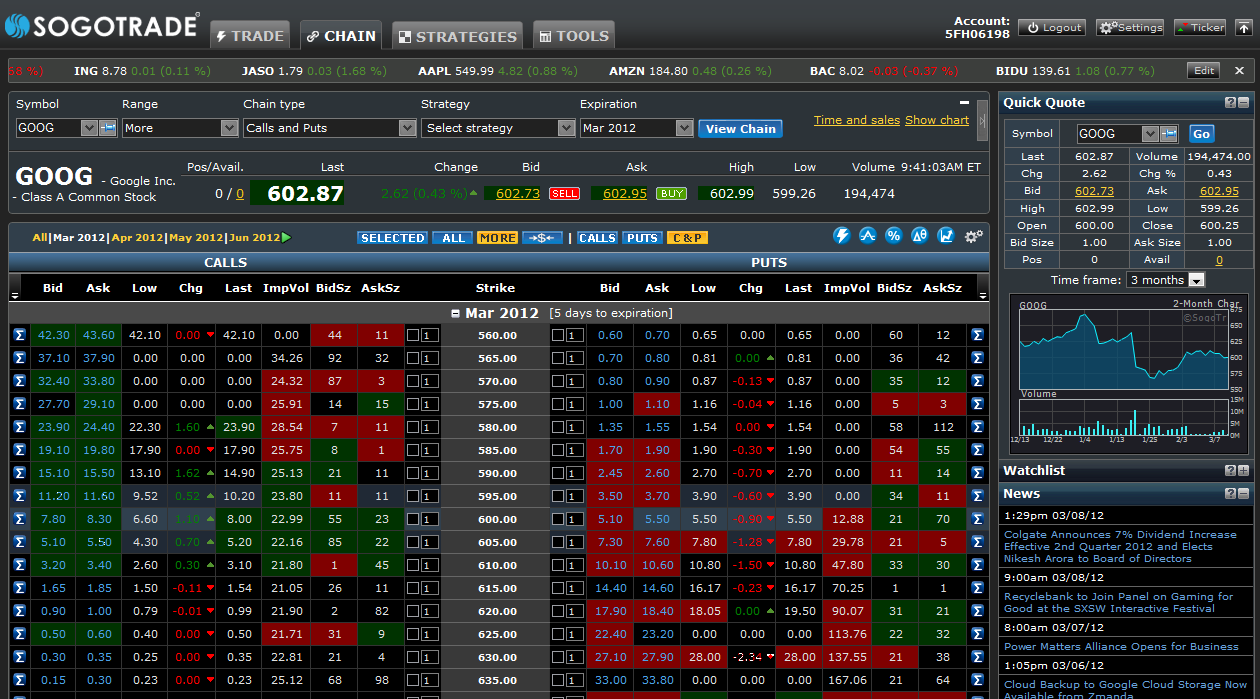Click the Quick Quote Go button
This screenshot has height=699, width=1260.
[1201, 134]
